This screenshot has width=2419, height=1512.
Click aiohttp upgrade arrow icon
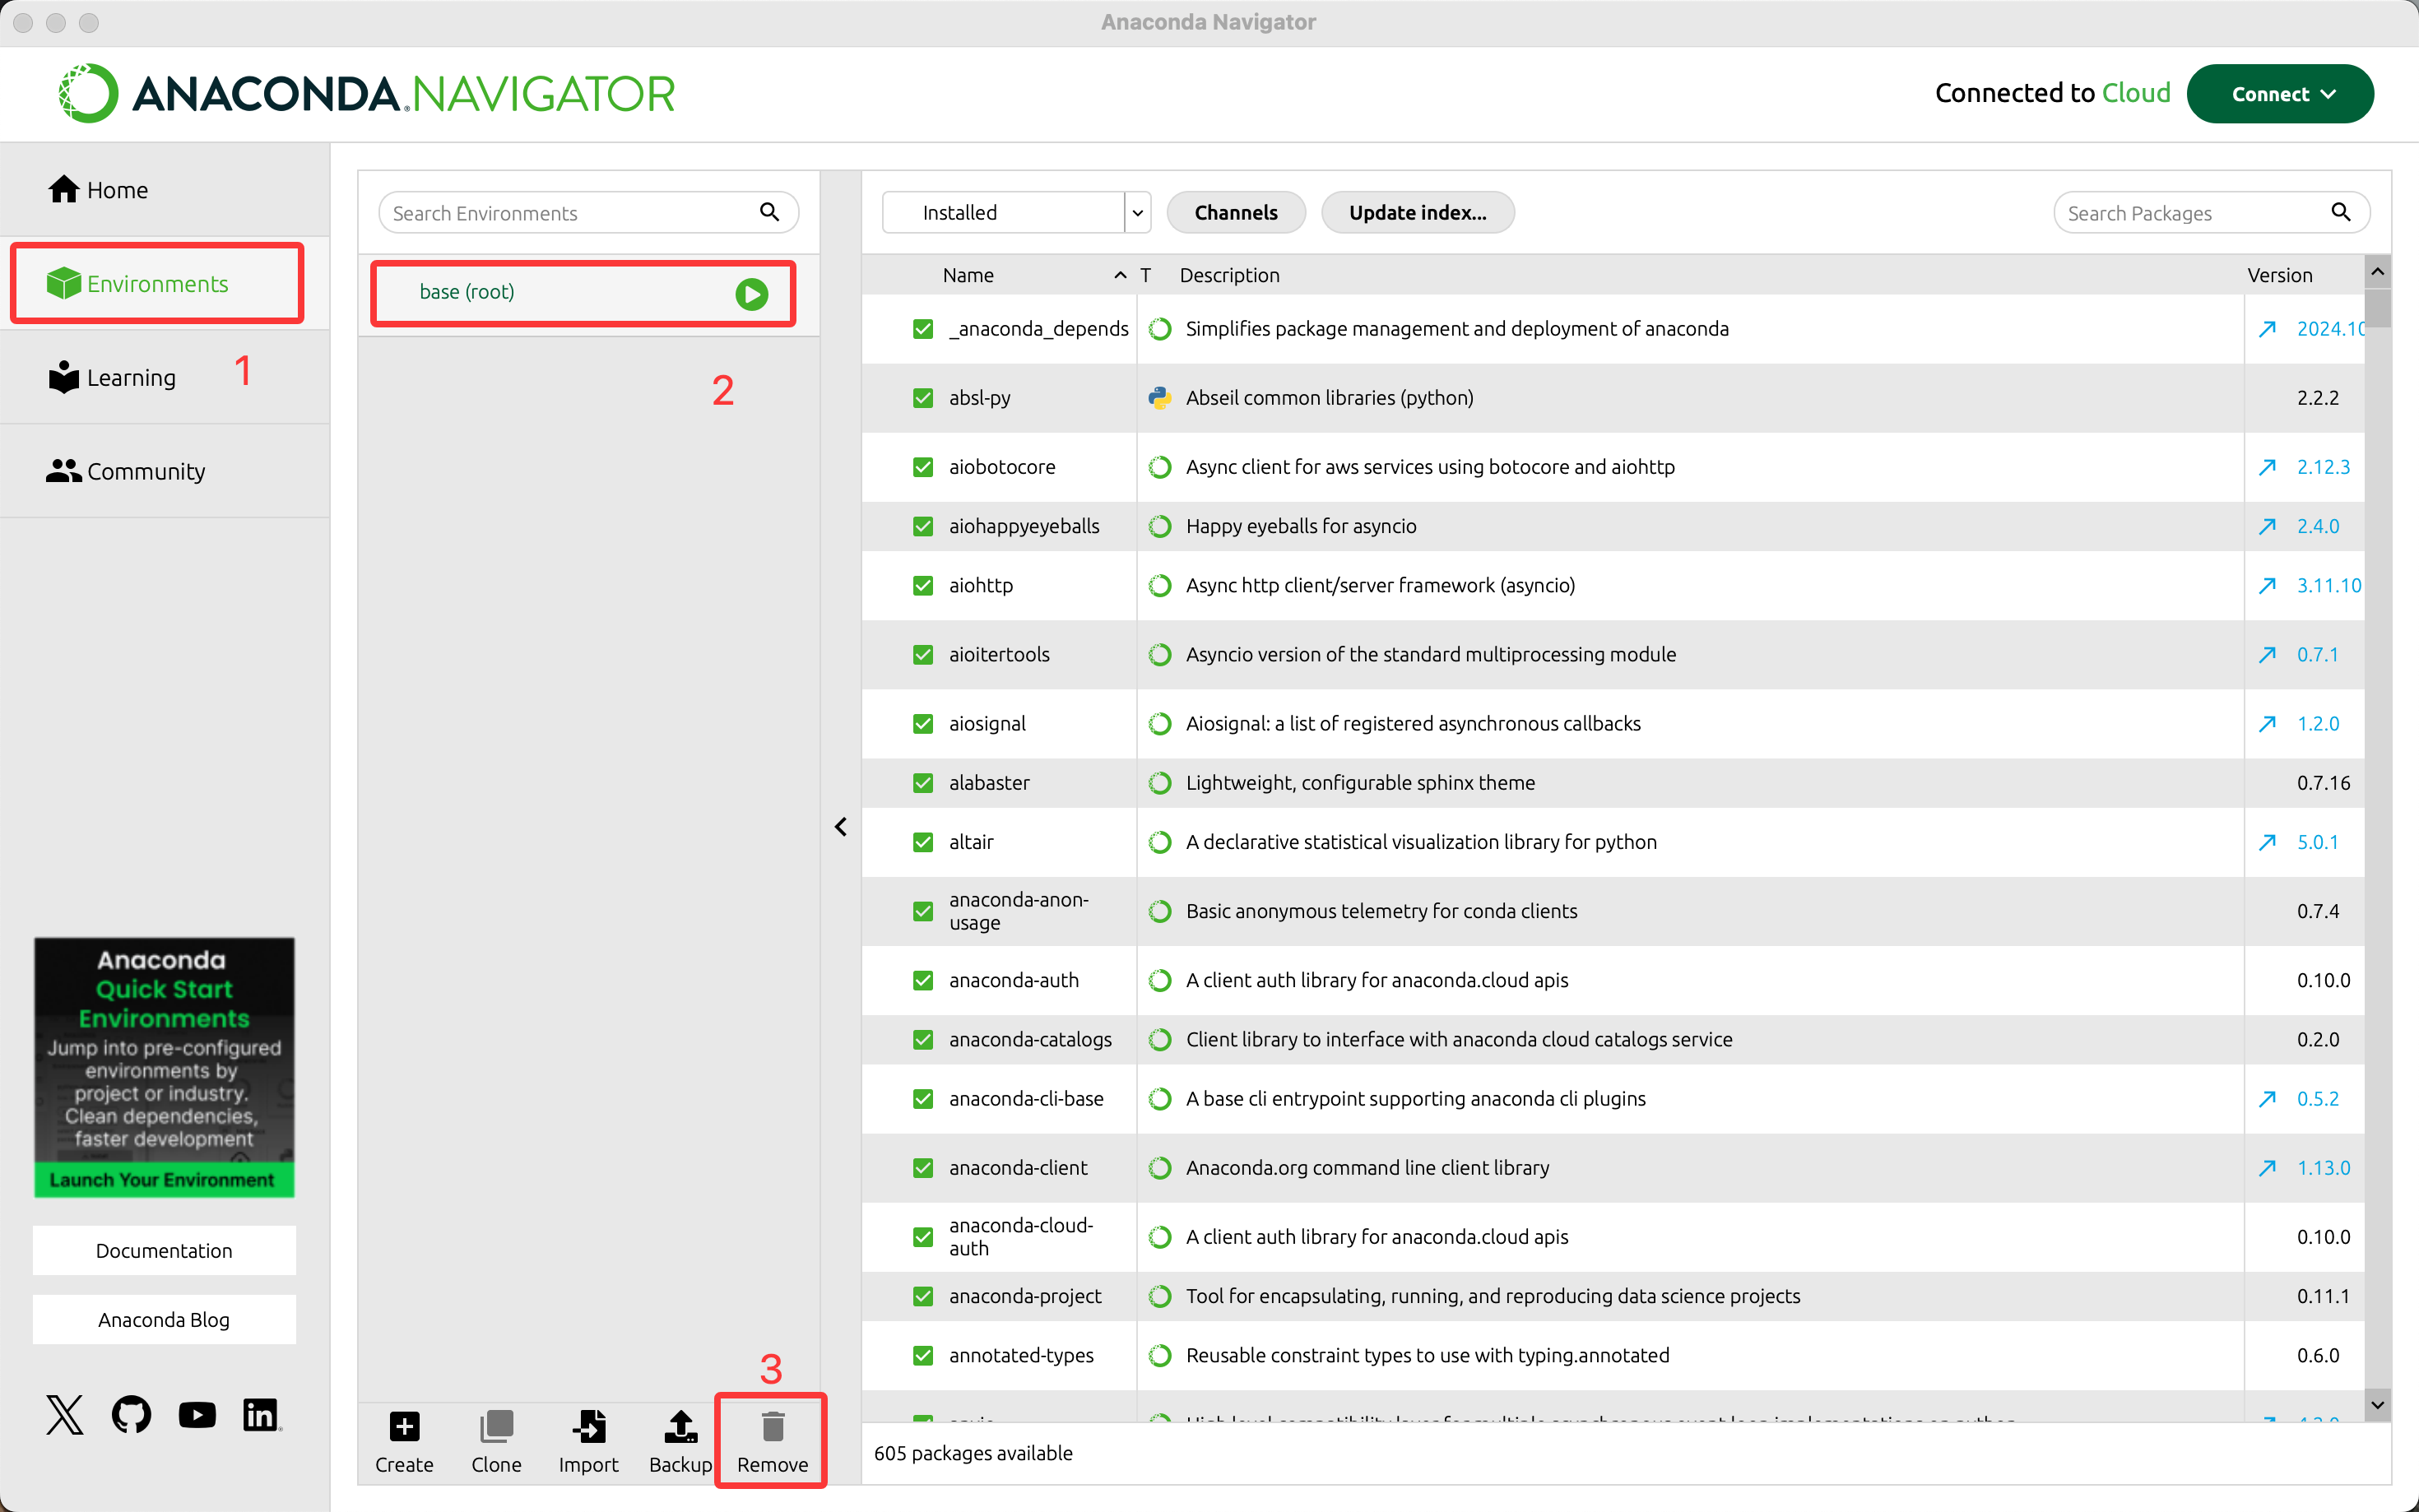[2267, 585]
